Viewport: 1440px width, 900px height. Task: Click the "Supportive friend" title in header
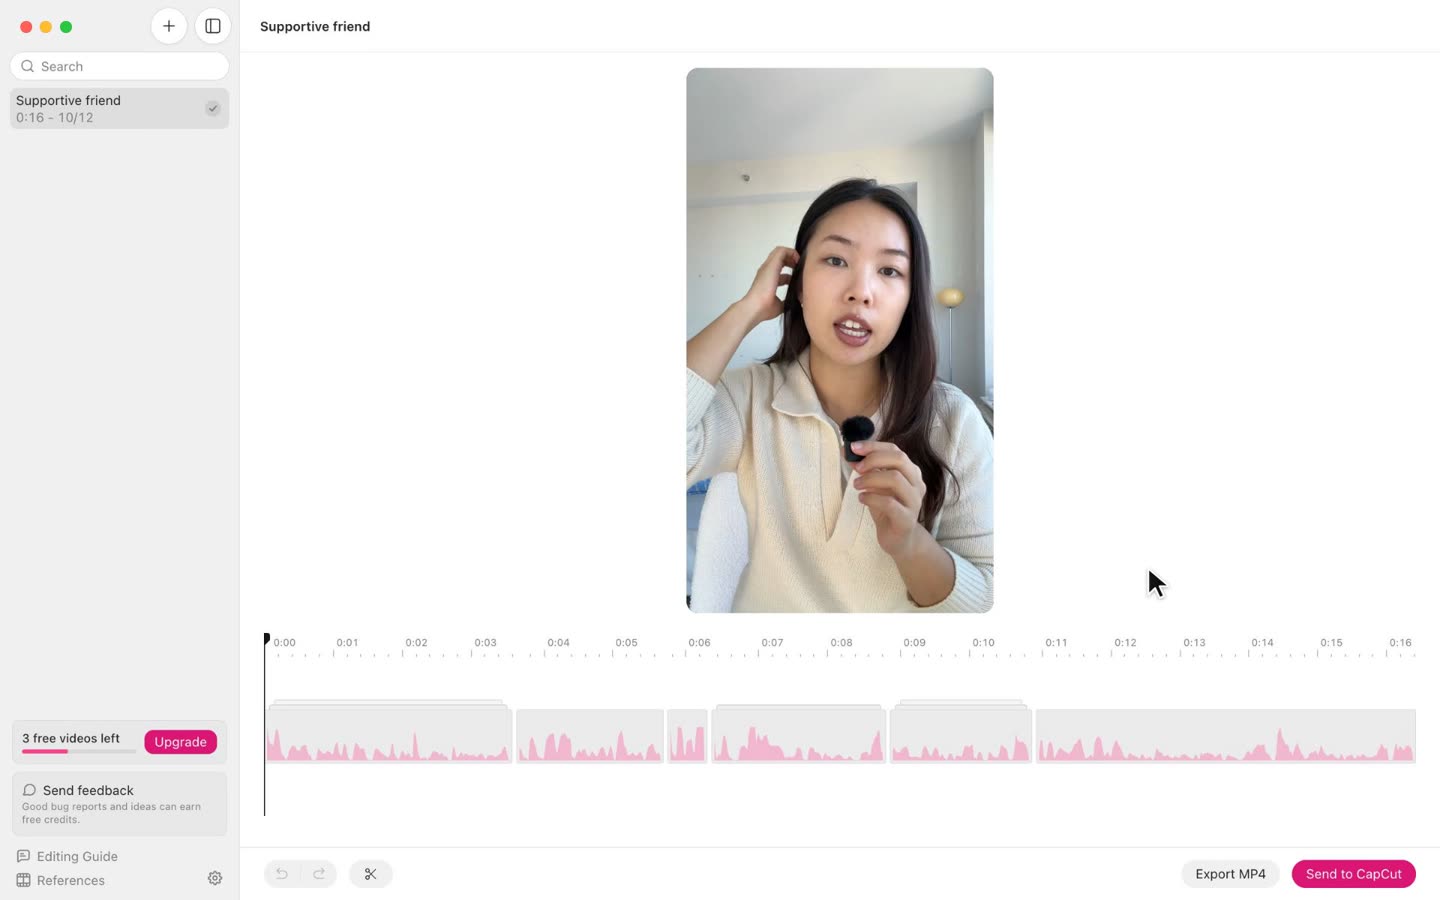(x=315, y=26)
